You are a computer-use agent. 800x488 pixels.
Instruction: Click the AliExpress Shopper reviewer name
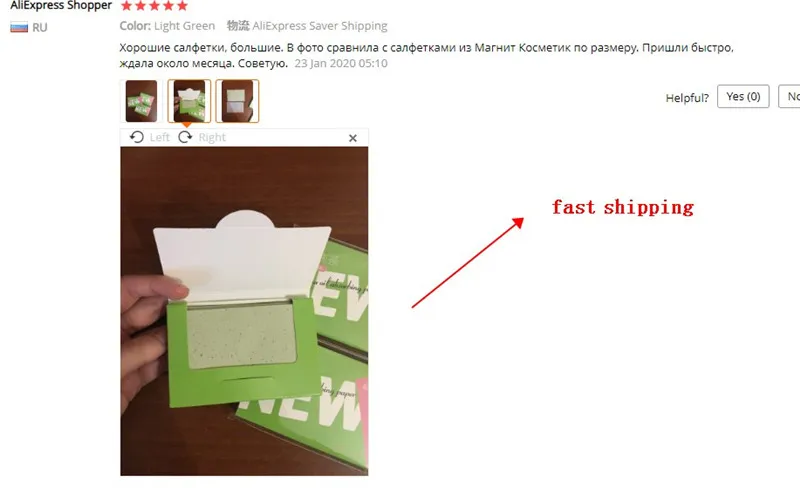click(x=61, y=6)
